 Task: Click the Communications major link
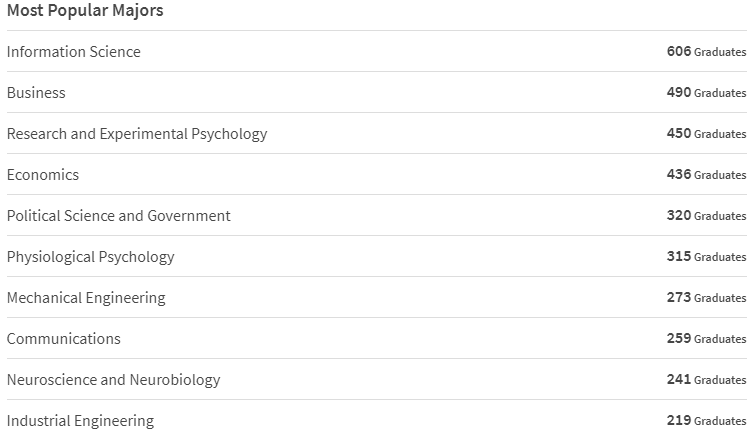click(x=64, y=339)
